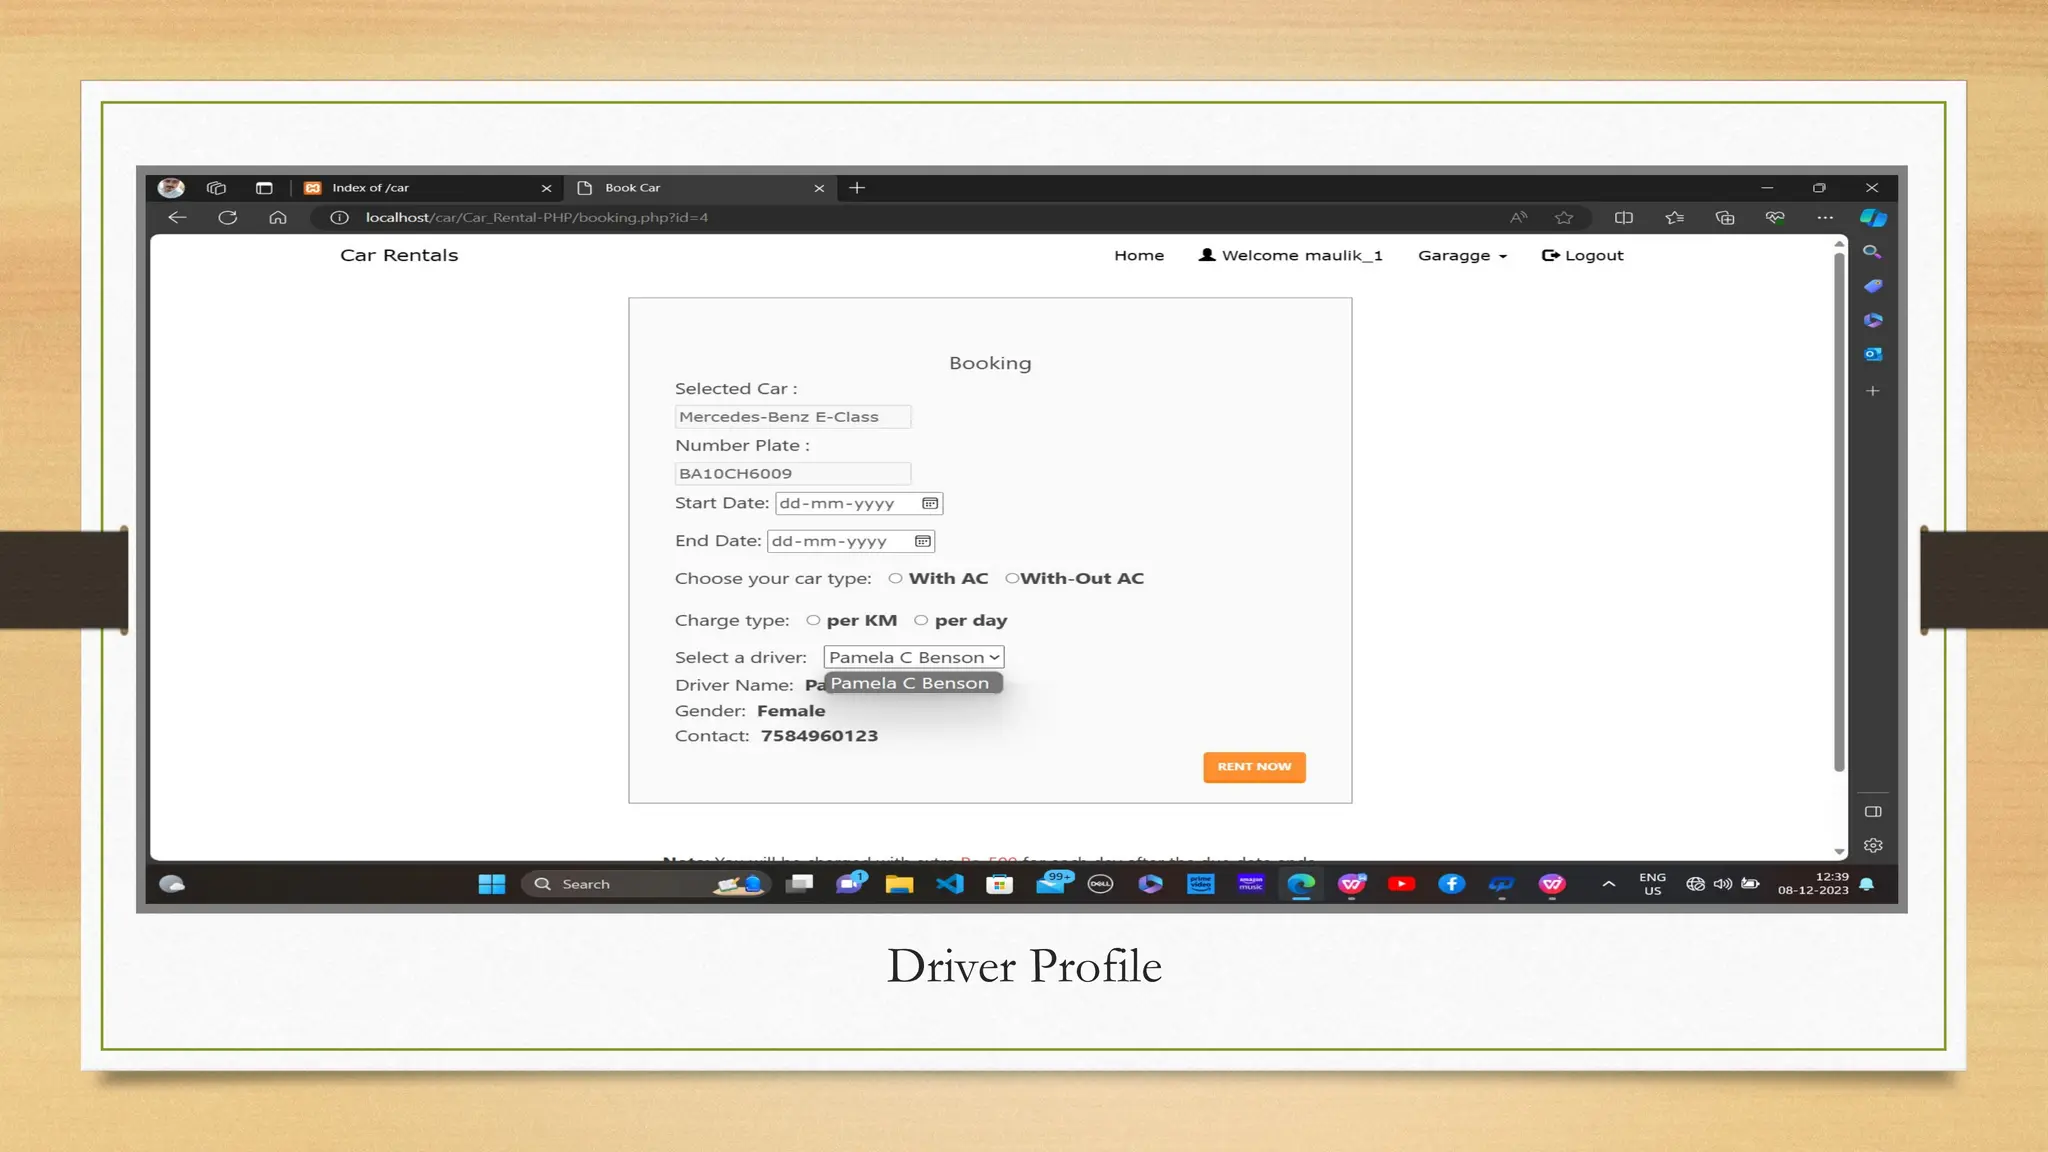Select the With AC radio button
Screen dimensions: 2048x1152
[895, 578]
